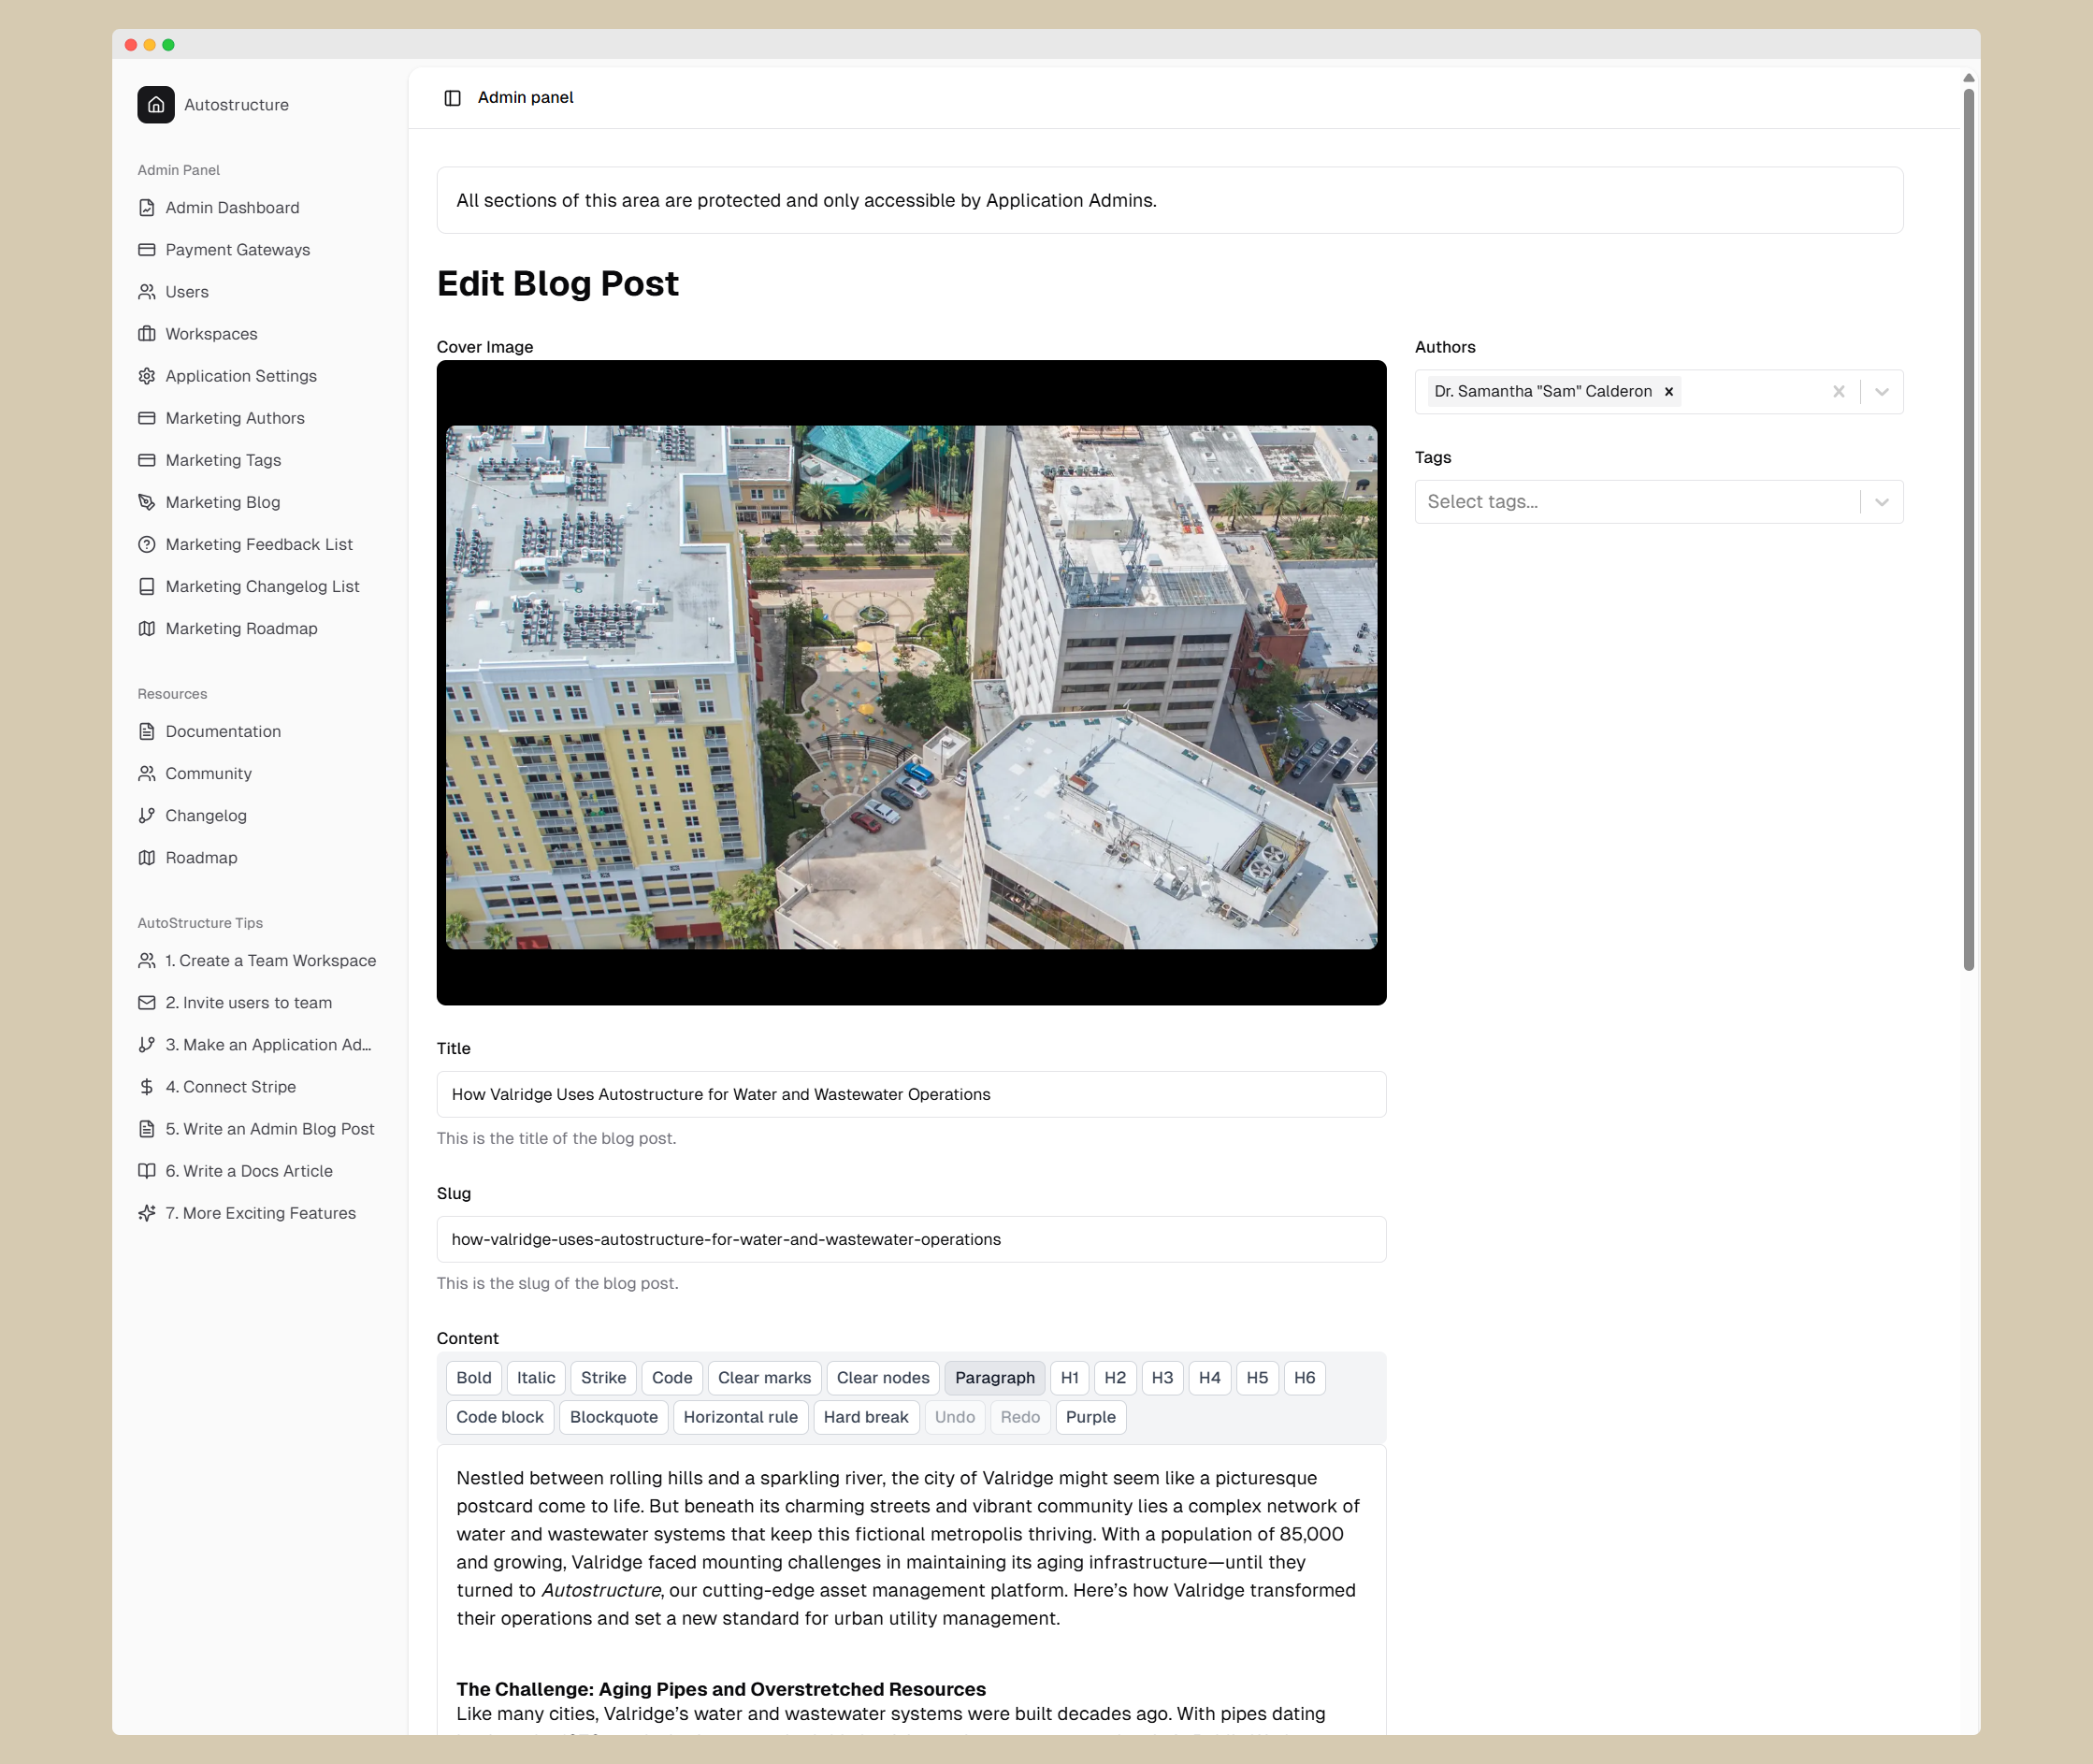This screenshot has width=2093, height=1764.
Task: Toggle Strike formatting in the editor
Action: click(x=603, y=1378)
